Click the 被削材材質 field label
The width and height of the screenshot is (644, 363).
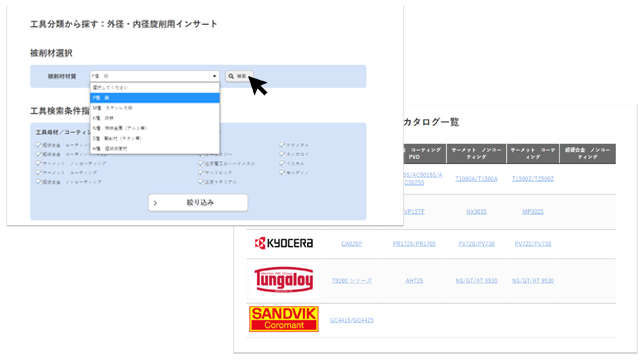(x=62, y=76)
